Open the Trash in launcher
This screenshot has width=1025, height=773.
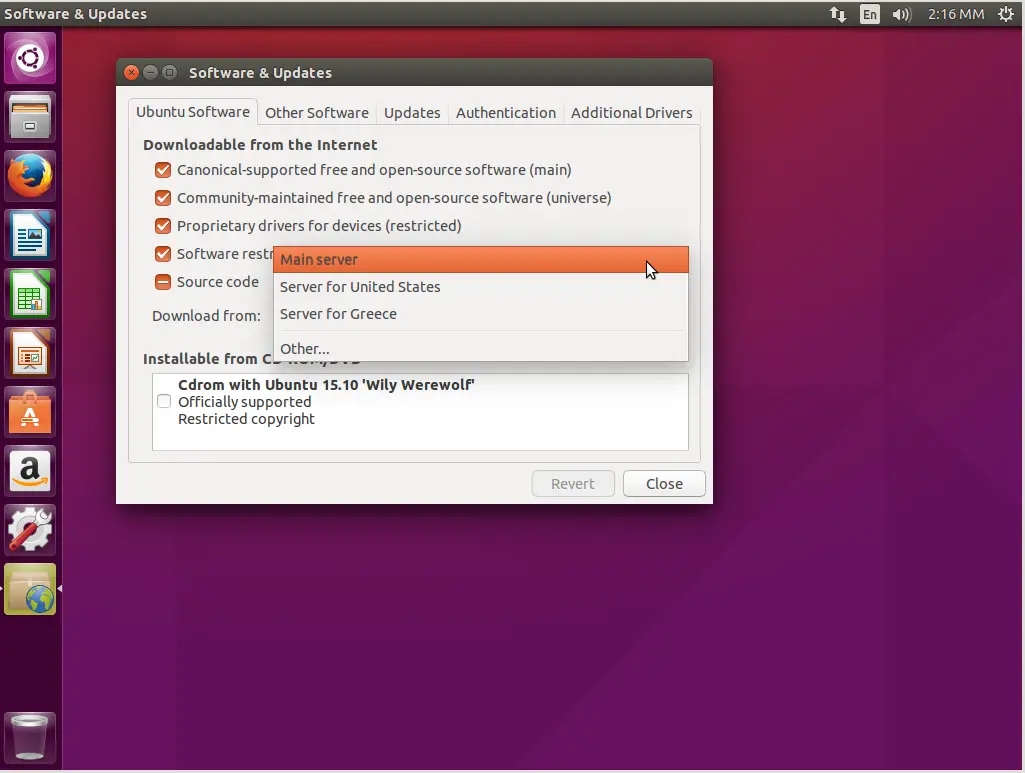(30, 736)
